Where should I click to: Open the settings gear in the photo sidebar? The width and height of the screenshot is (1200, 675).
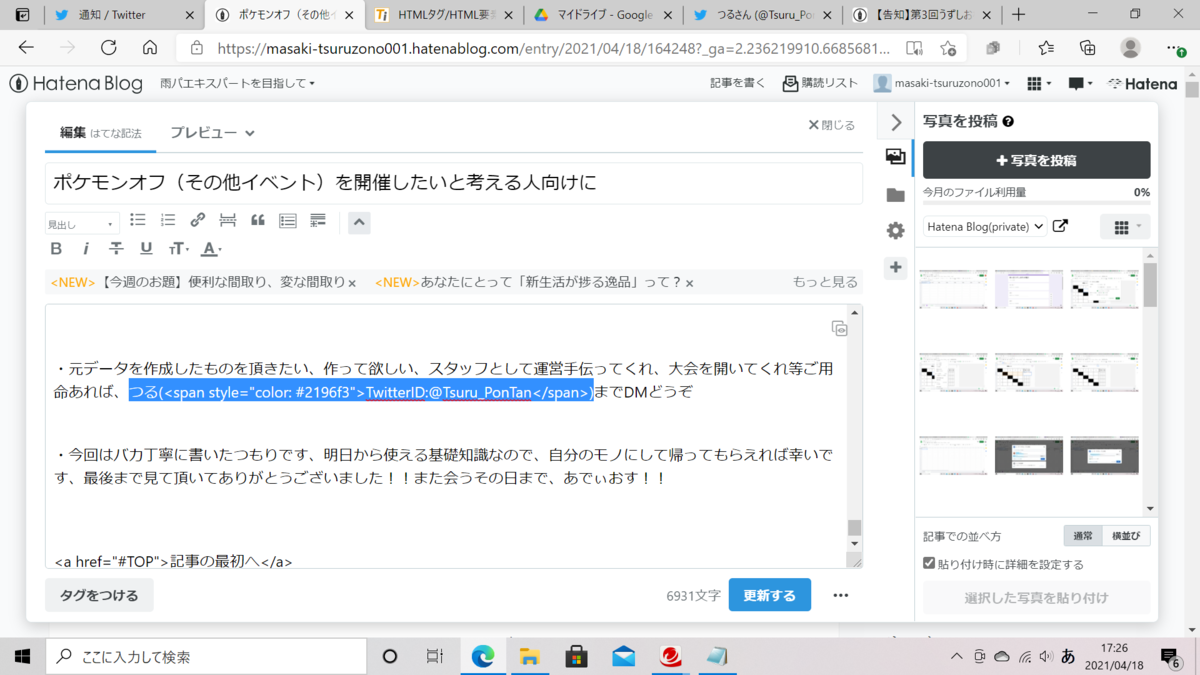tap(895, 229)
